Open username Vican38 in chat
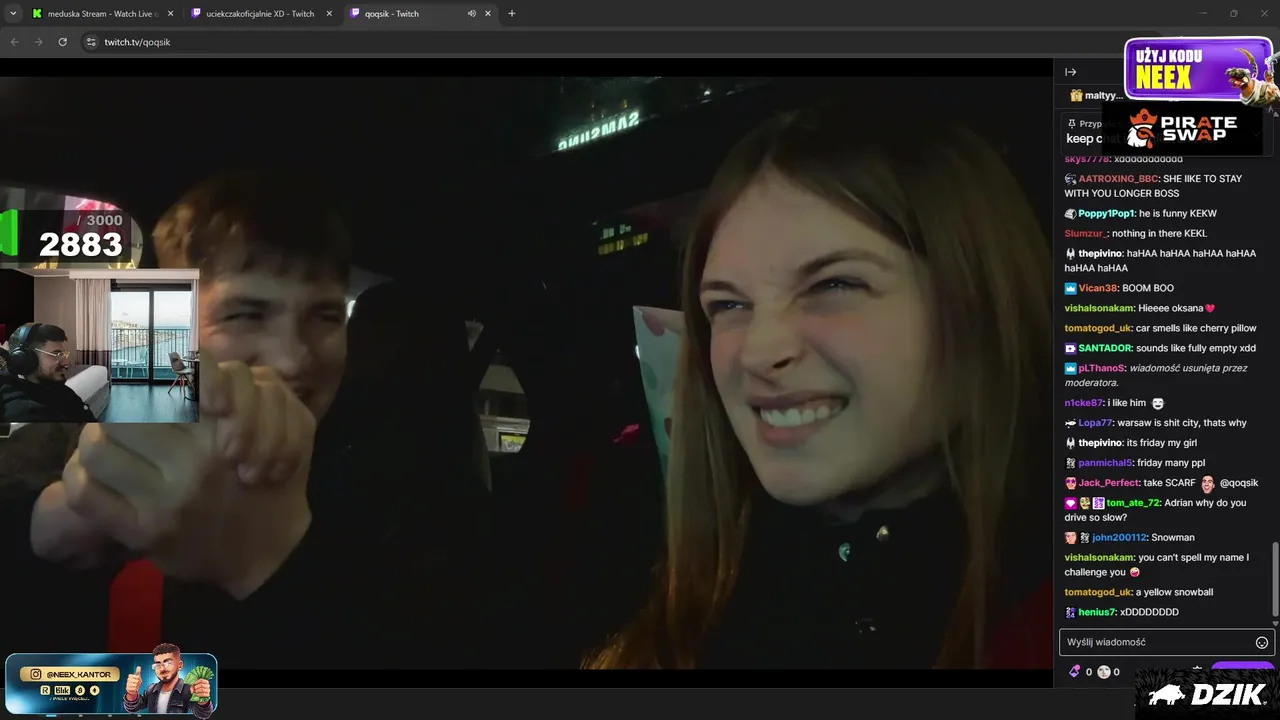 click(x=1097, y=289)
